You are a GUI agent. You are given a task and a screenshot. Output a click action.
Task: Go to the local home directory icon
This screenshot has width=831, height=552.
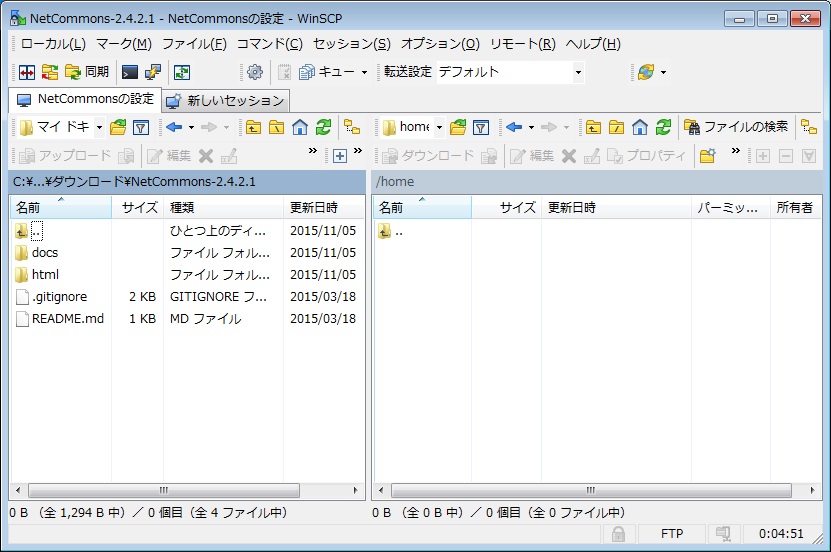pyautogui.click(x=300, y=127)
